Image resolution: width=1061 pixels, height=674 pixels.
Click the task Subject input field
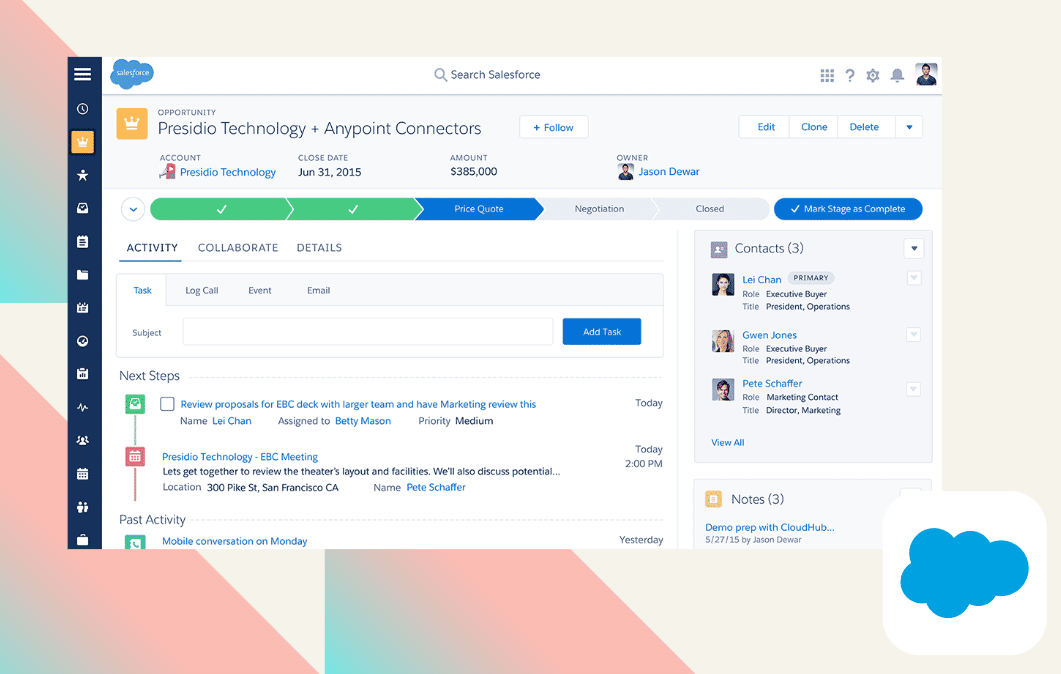coord(367,332)
